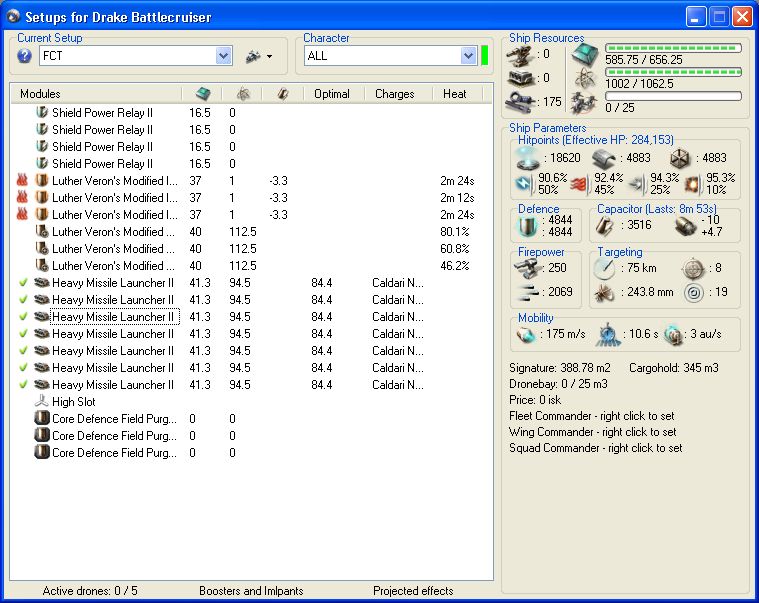Toggle the last Heavy Missile Launcher II checkmark
759x603 pixels.
pos(23,385)
